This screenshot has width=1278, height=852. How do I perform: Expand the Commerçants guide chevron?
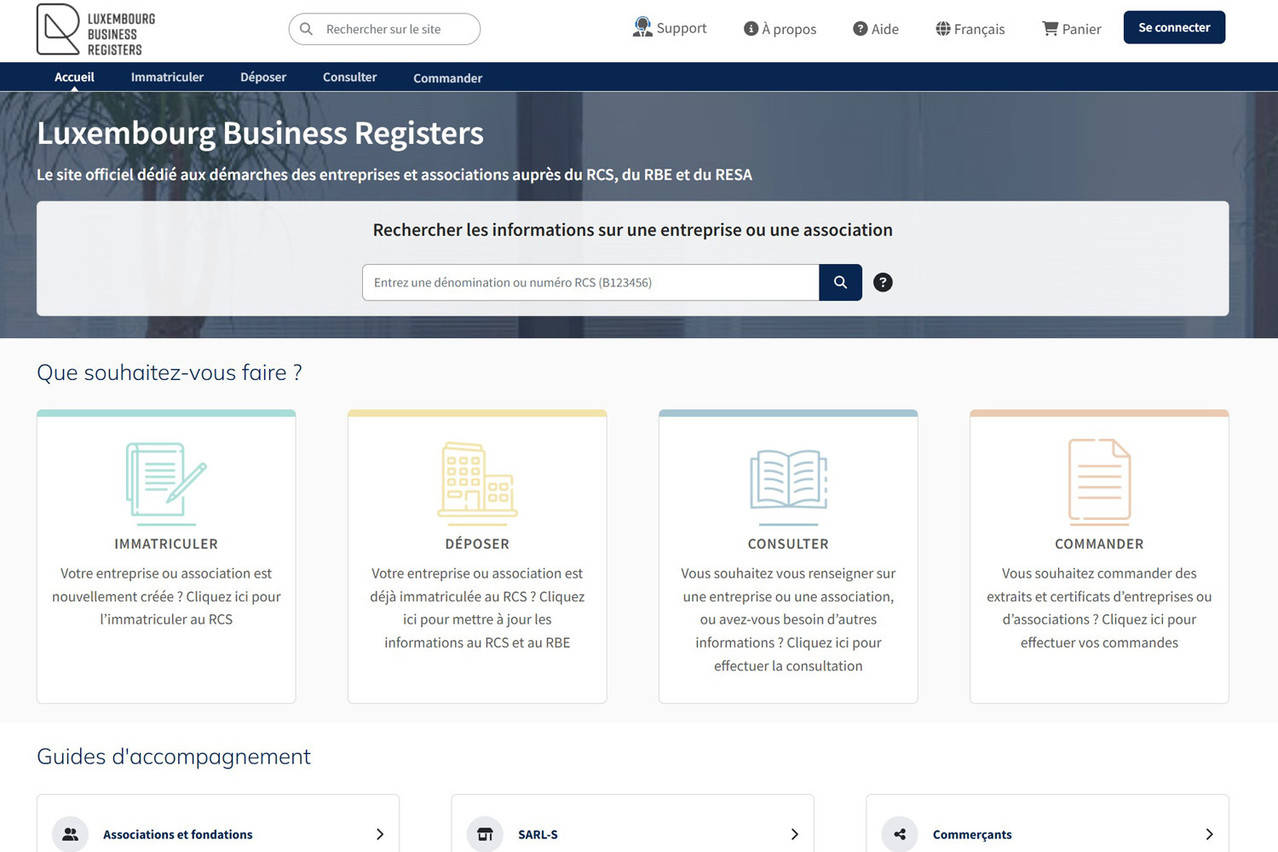(x=1208, y=834)
